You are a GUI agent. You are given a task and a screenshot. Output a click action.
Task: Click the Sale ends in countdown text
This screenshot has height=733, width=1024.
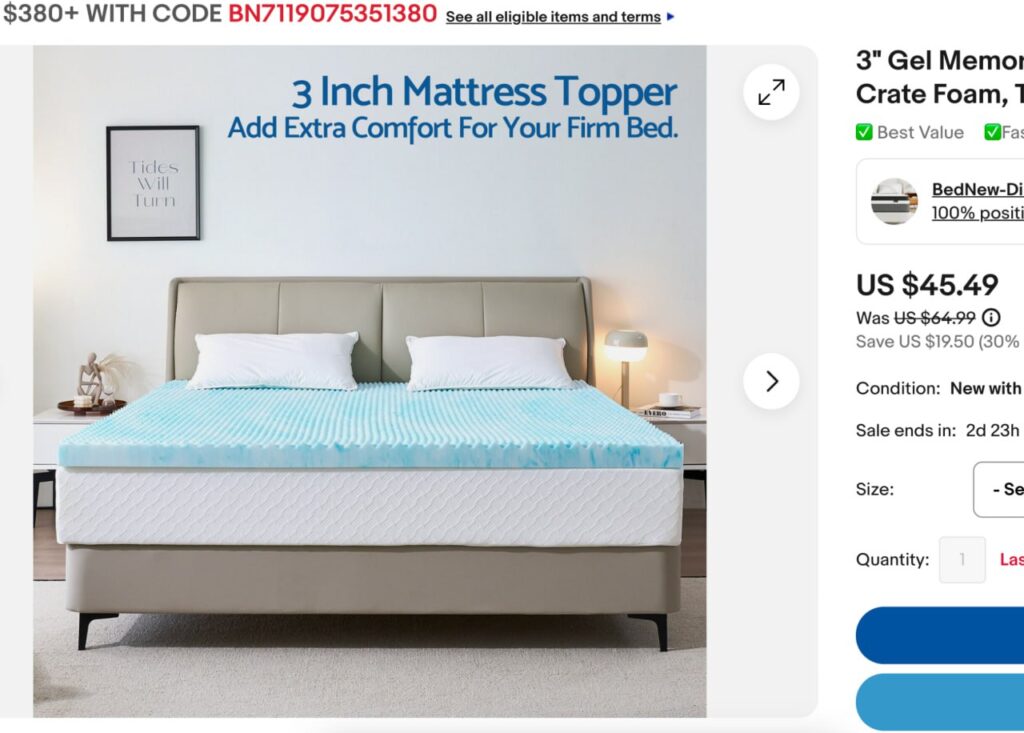[938, 431]
